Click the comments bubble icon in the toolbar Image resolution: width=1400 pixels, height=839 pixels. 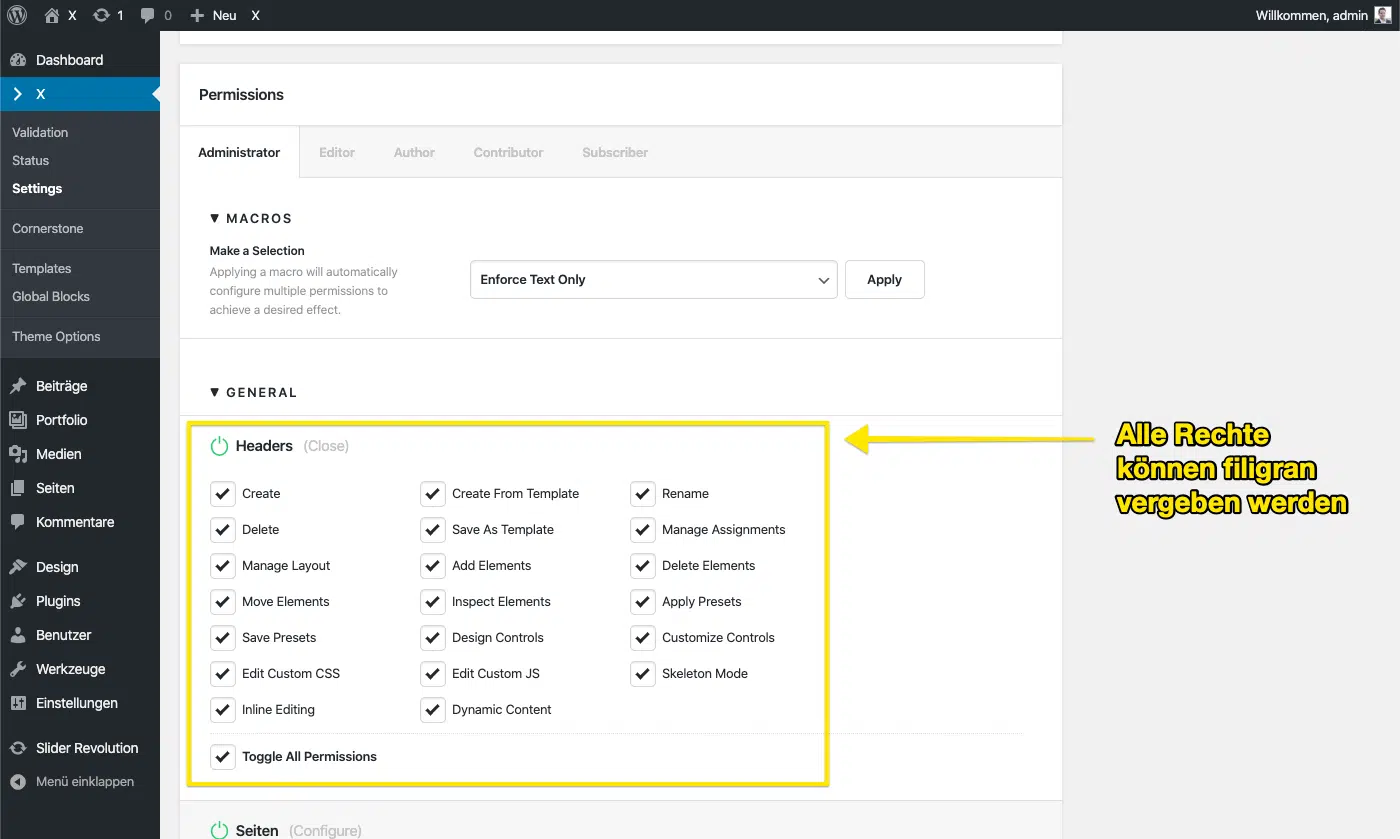point(148,15)
